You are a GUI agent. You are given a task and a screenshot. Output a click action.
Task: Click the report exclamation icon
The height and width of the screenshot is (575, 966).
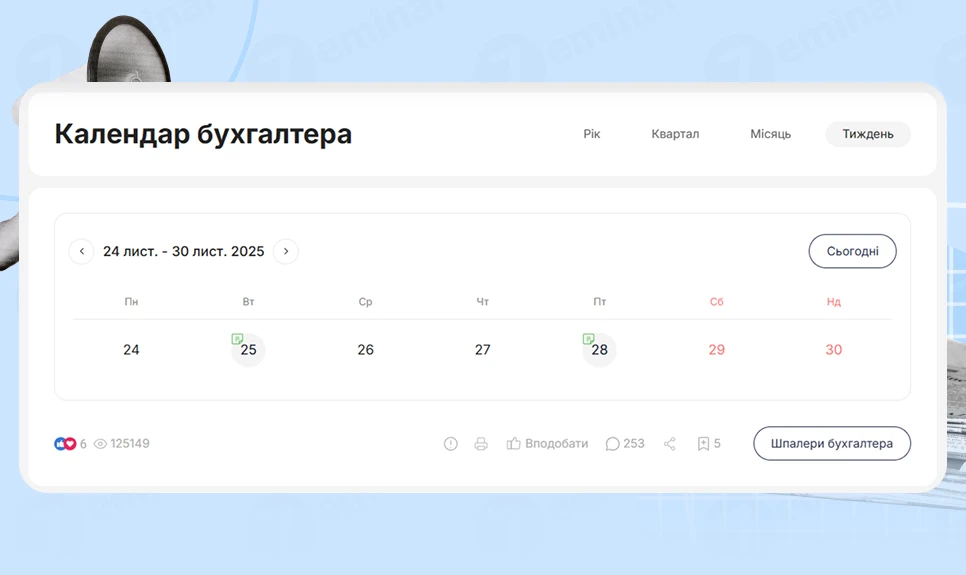(x=451, y=444)
